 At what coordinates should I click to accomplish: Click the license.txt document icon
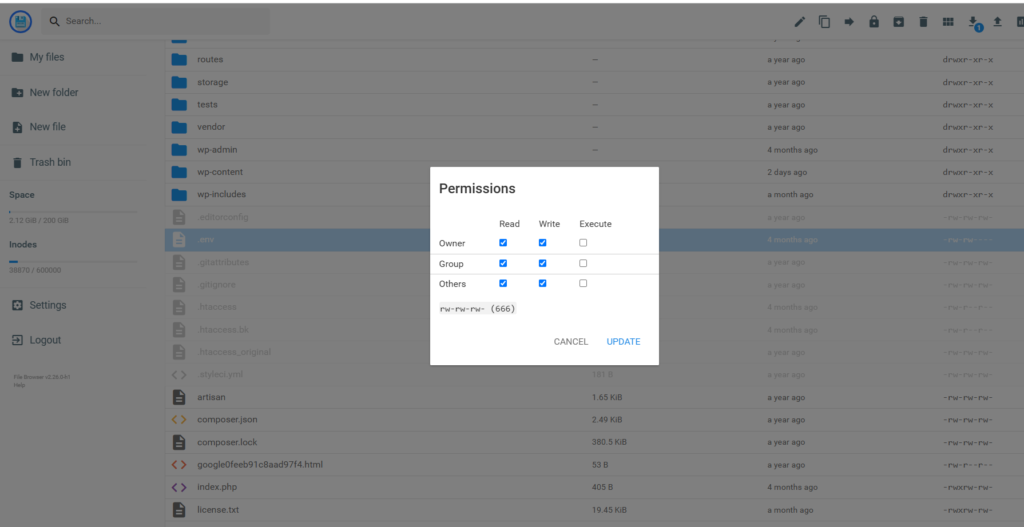click(x=179, y=509)
